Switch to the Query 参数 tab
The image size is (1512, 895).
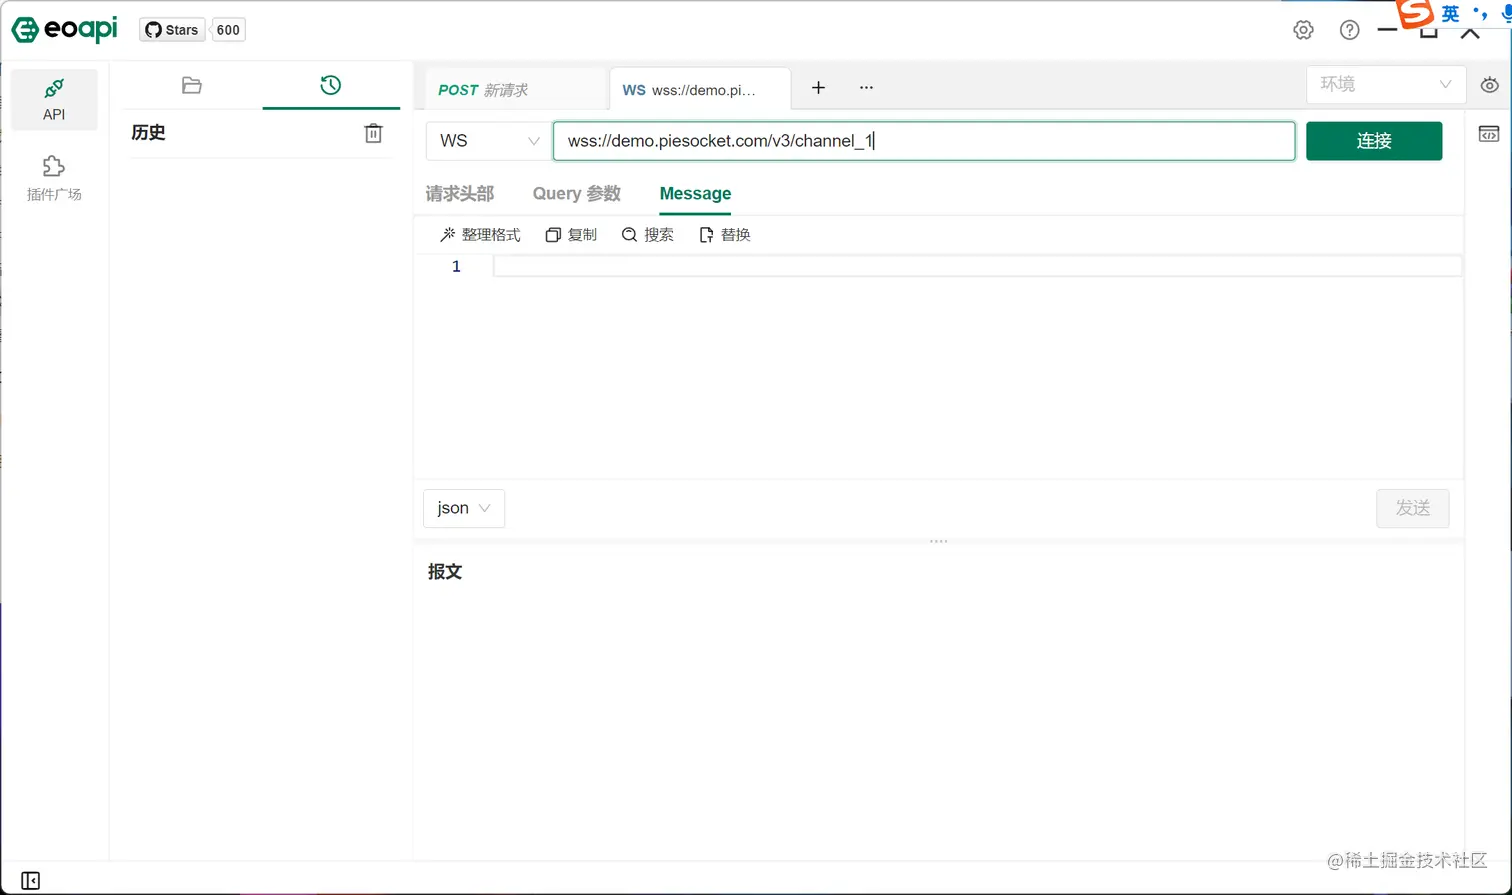coord(577,194)
